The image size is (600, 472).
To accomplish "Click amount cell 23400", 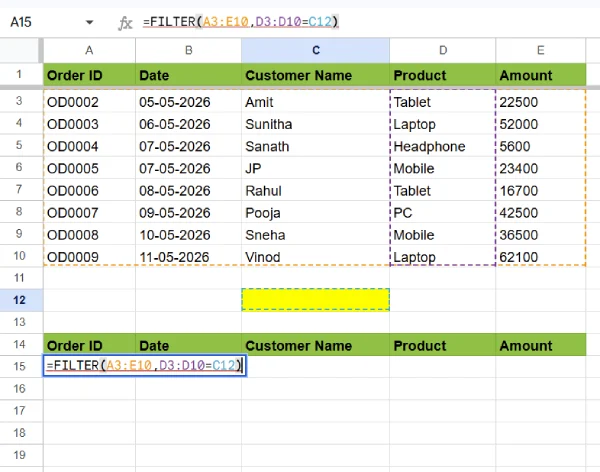I will [540, 168].
